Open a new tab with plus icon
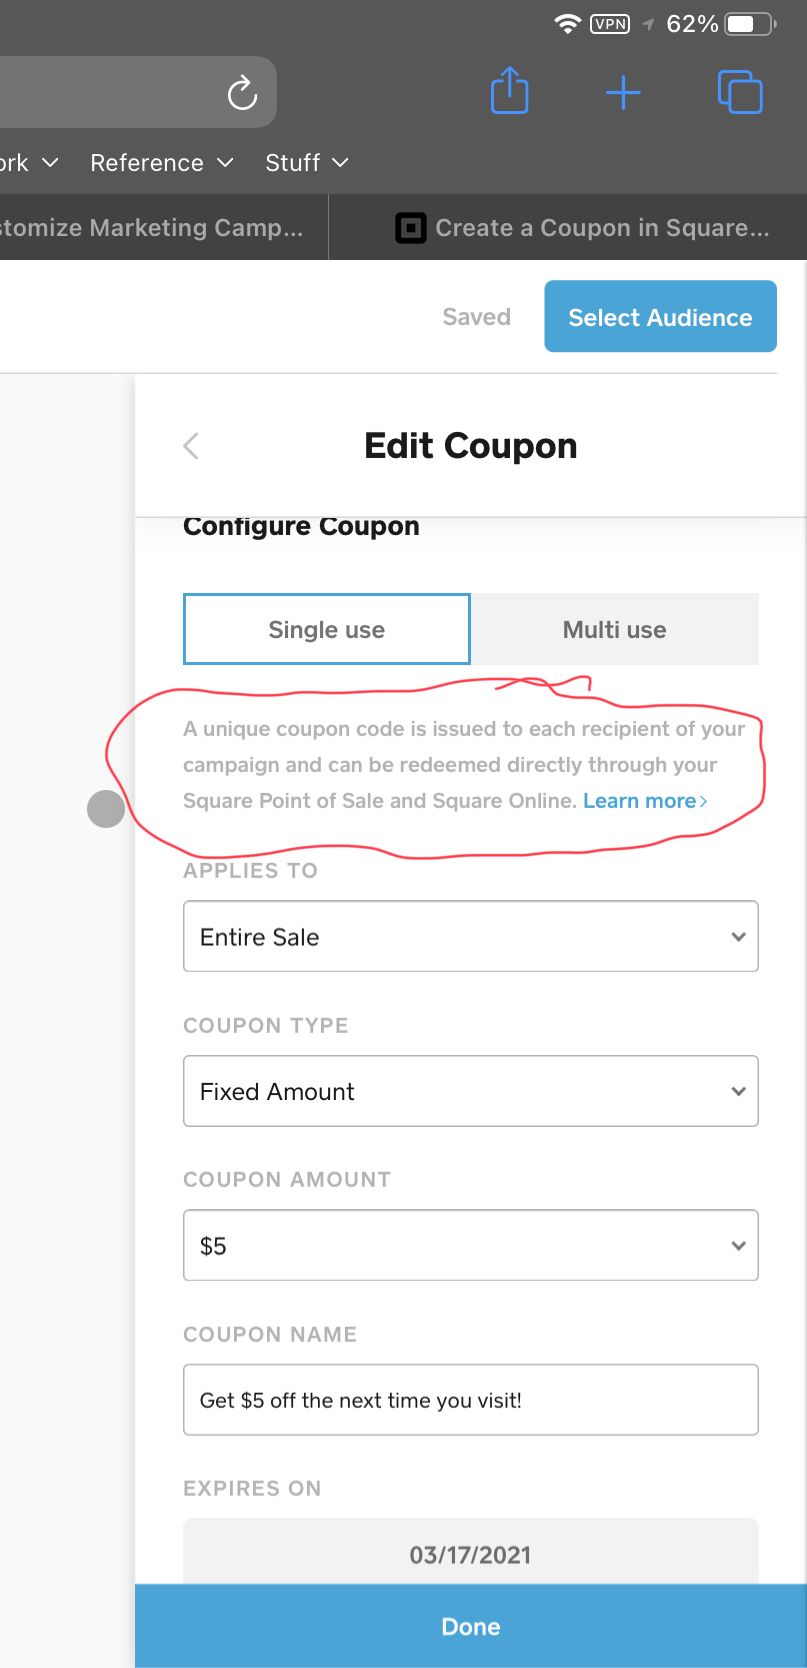The image size is (807, 1668). tap(623, 93)
